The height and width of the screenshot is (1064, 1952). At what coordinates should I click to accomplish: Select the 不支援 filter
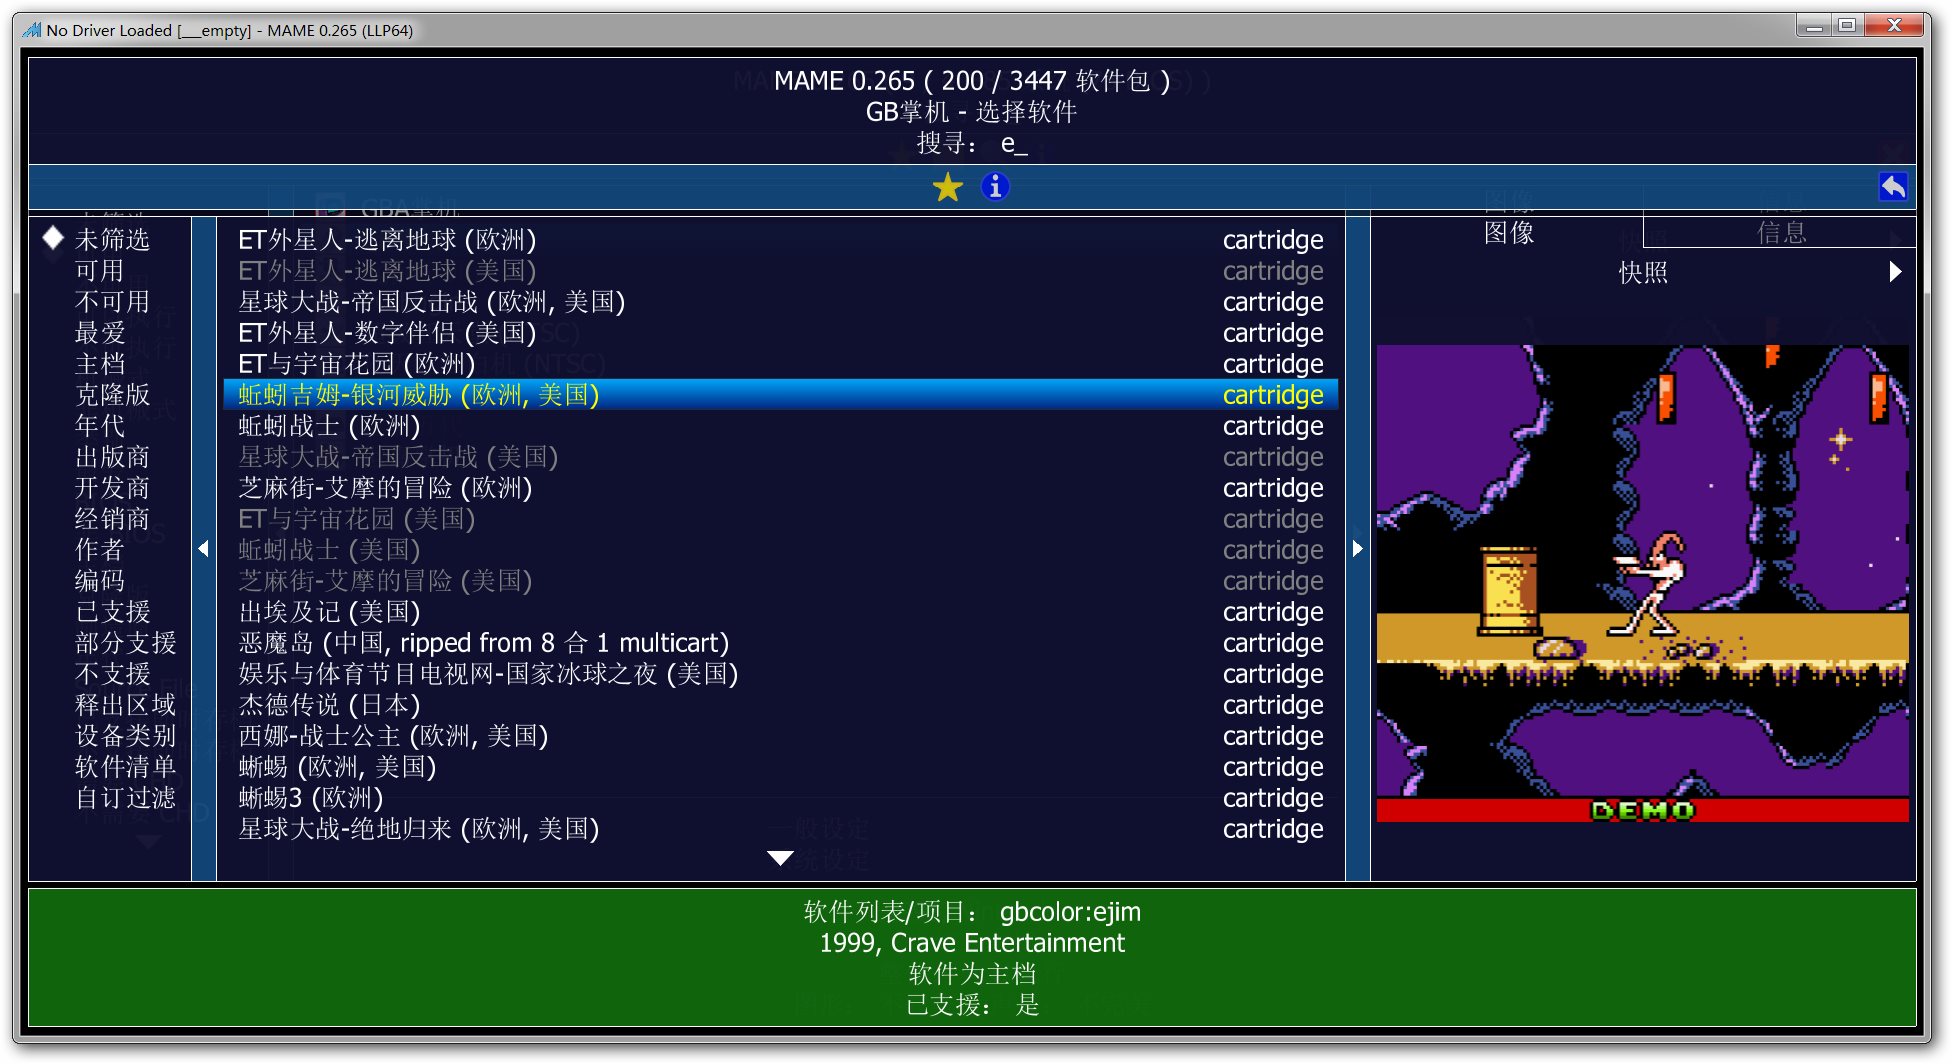(112, 674)
